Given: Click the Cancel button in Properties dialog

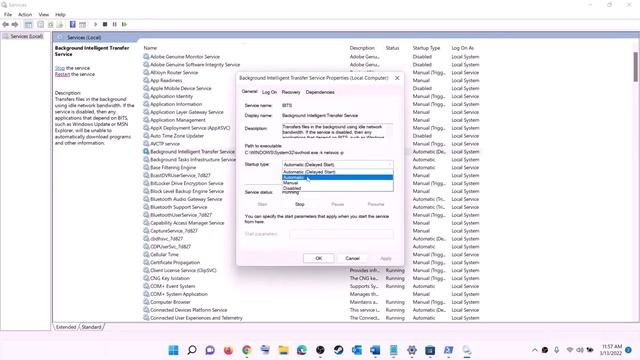Looking at the screenshot, I should (352, 258).
